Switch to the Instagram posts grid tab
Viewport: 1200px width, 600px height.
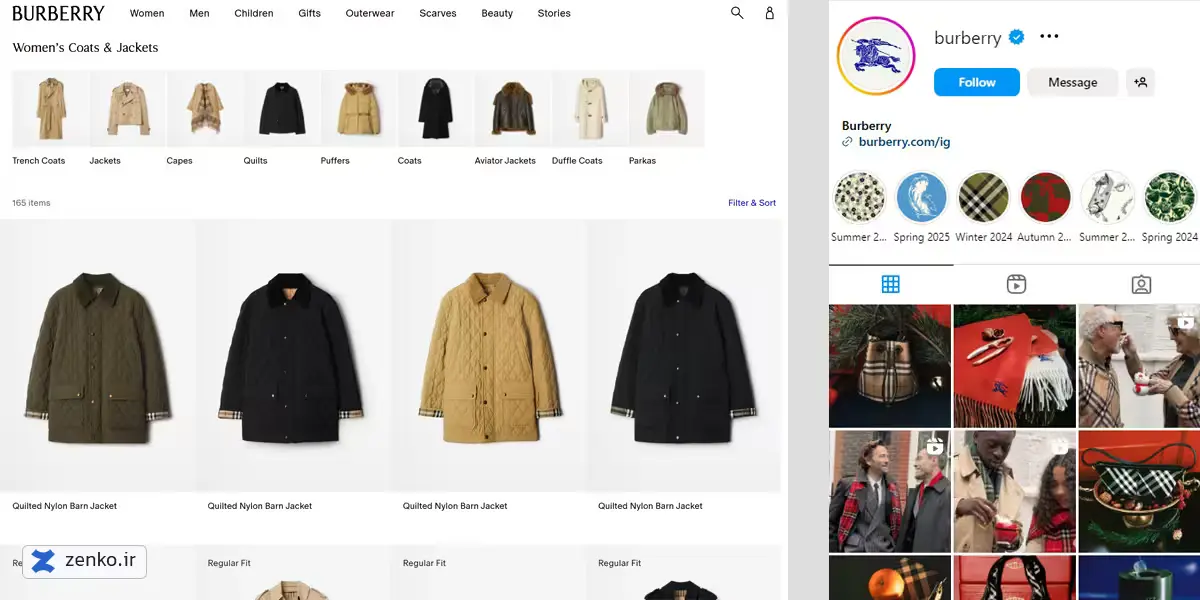pos(891,284)
